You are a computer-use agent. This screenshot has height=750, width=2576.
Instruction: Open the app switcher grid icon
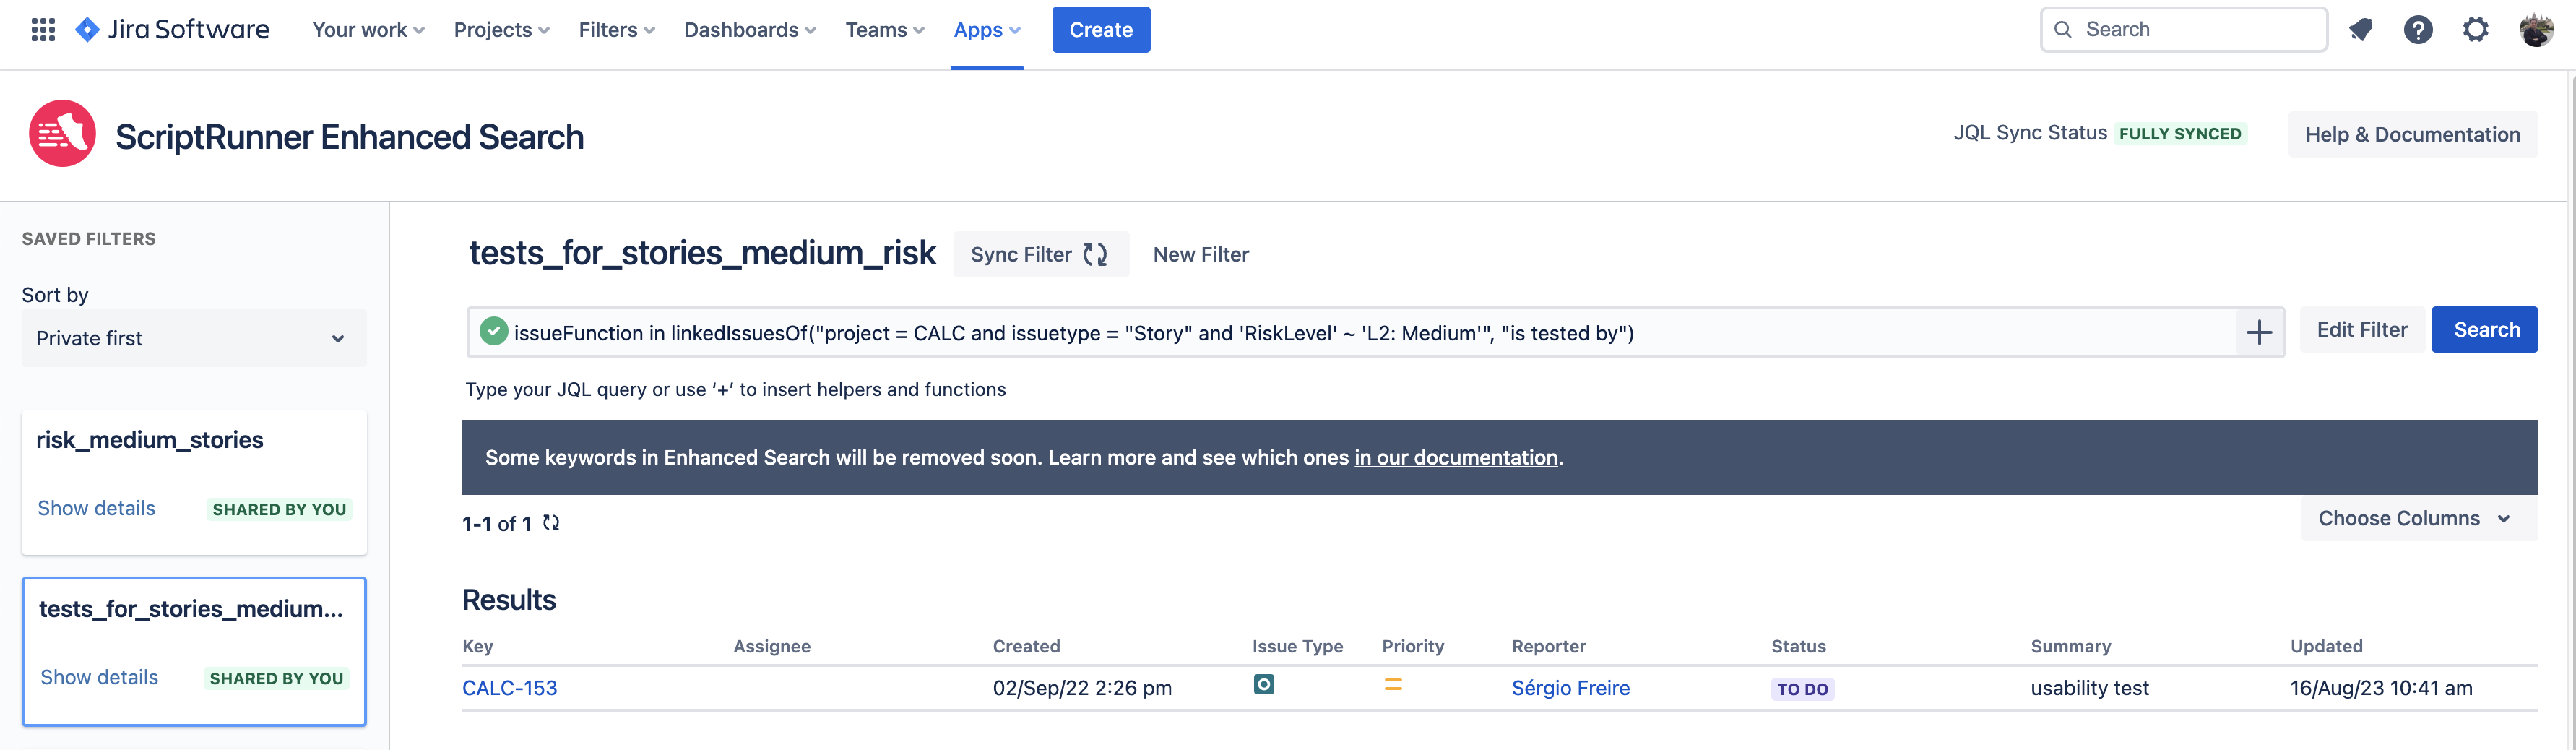click(x=43, y=30)
